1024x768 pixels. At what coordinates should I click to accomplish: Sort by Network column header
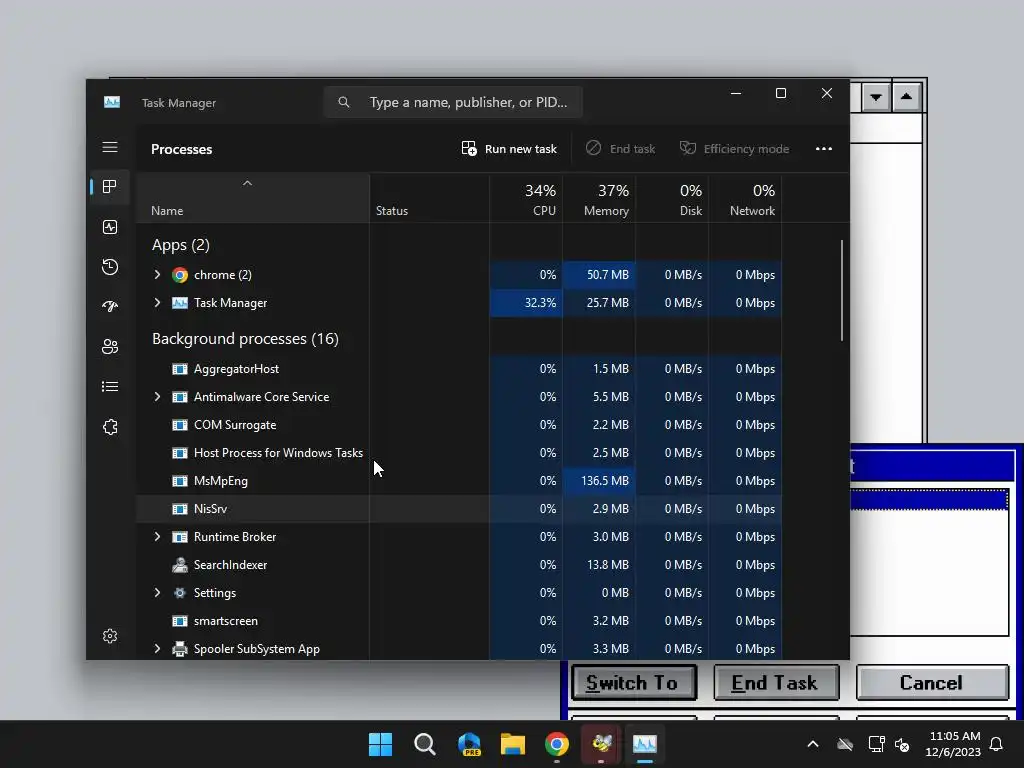[745, 199]
